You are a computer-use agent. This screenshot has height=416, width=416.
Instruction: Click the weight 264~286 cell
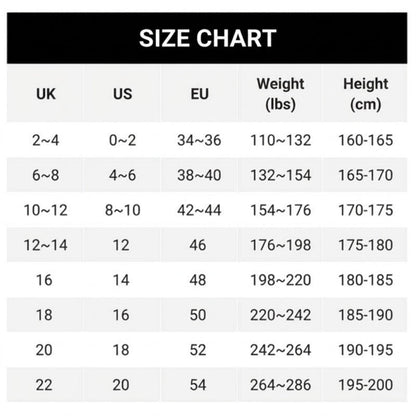coord(280,385)
